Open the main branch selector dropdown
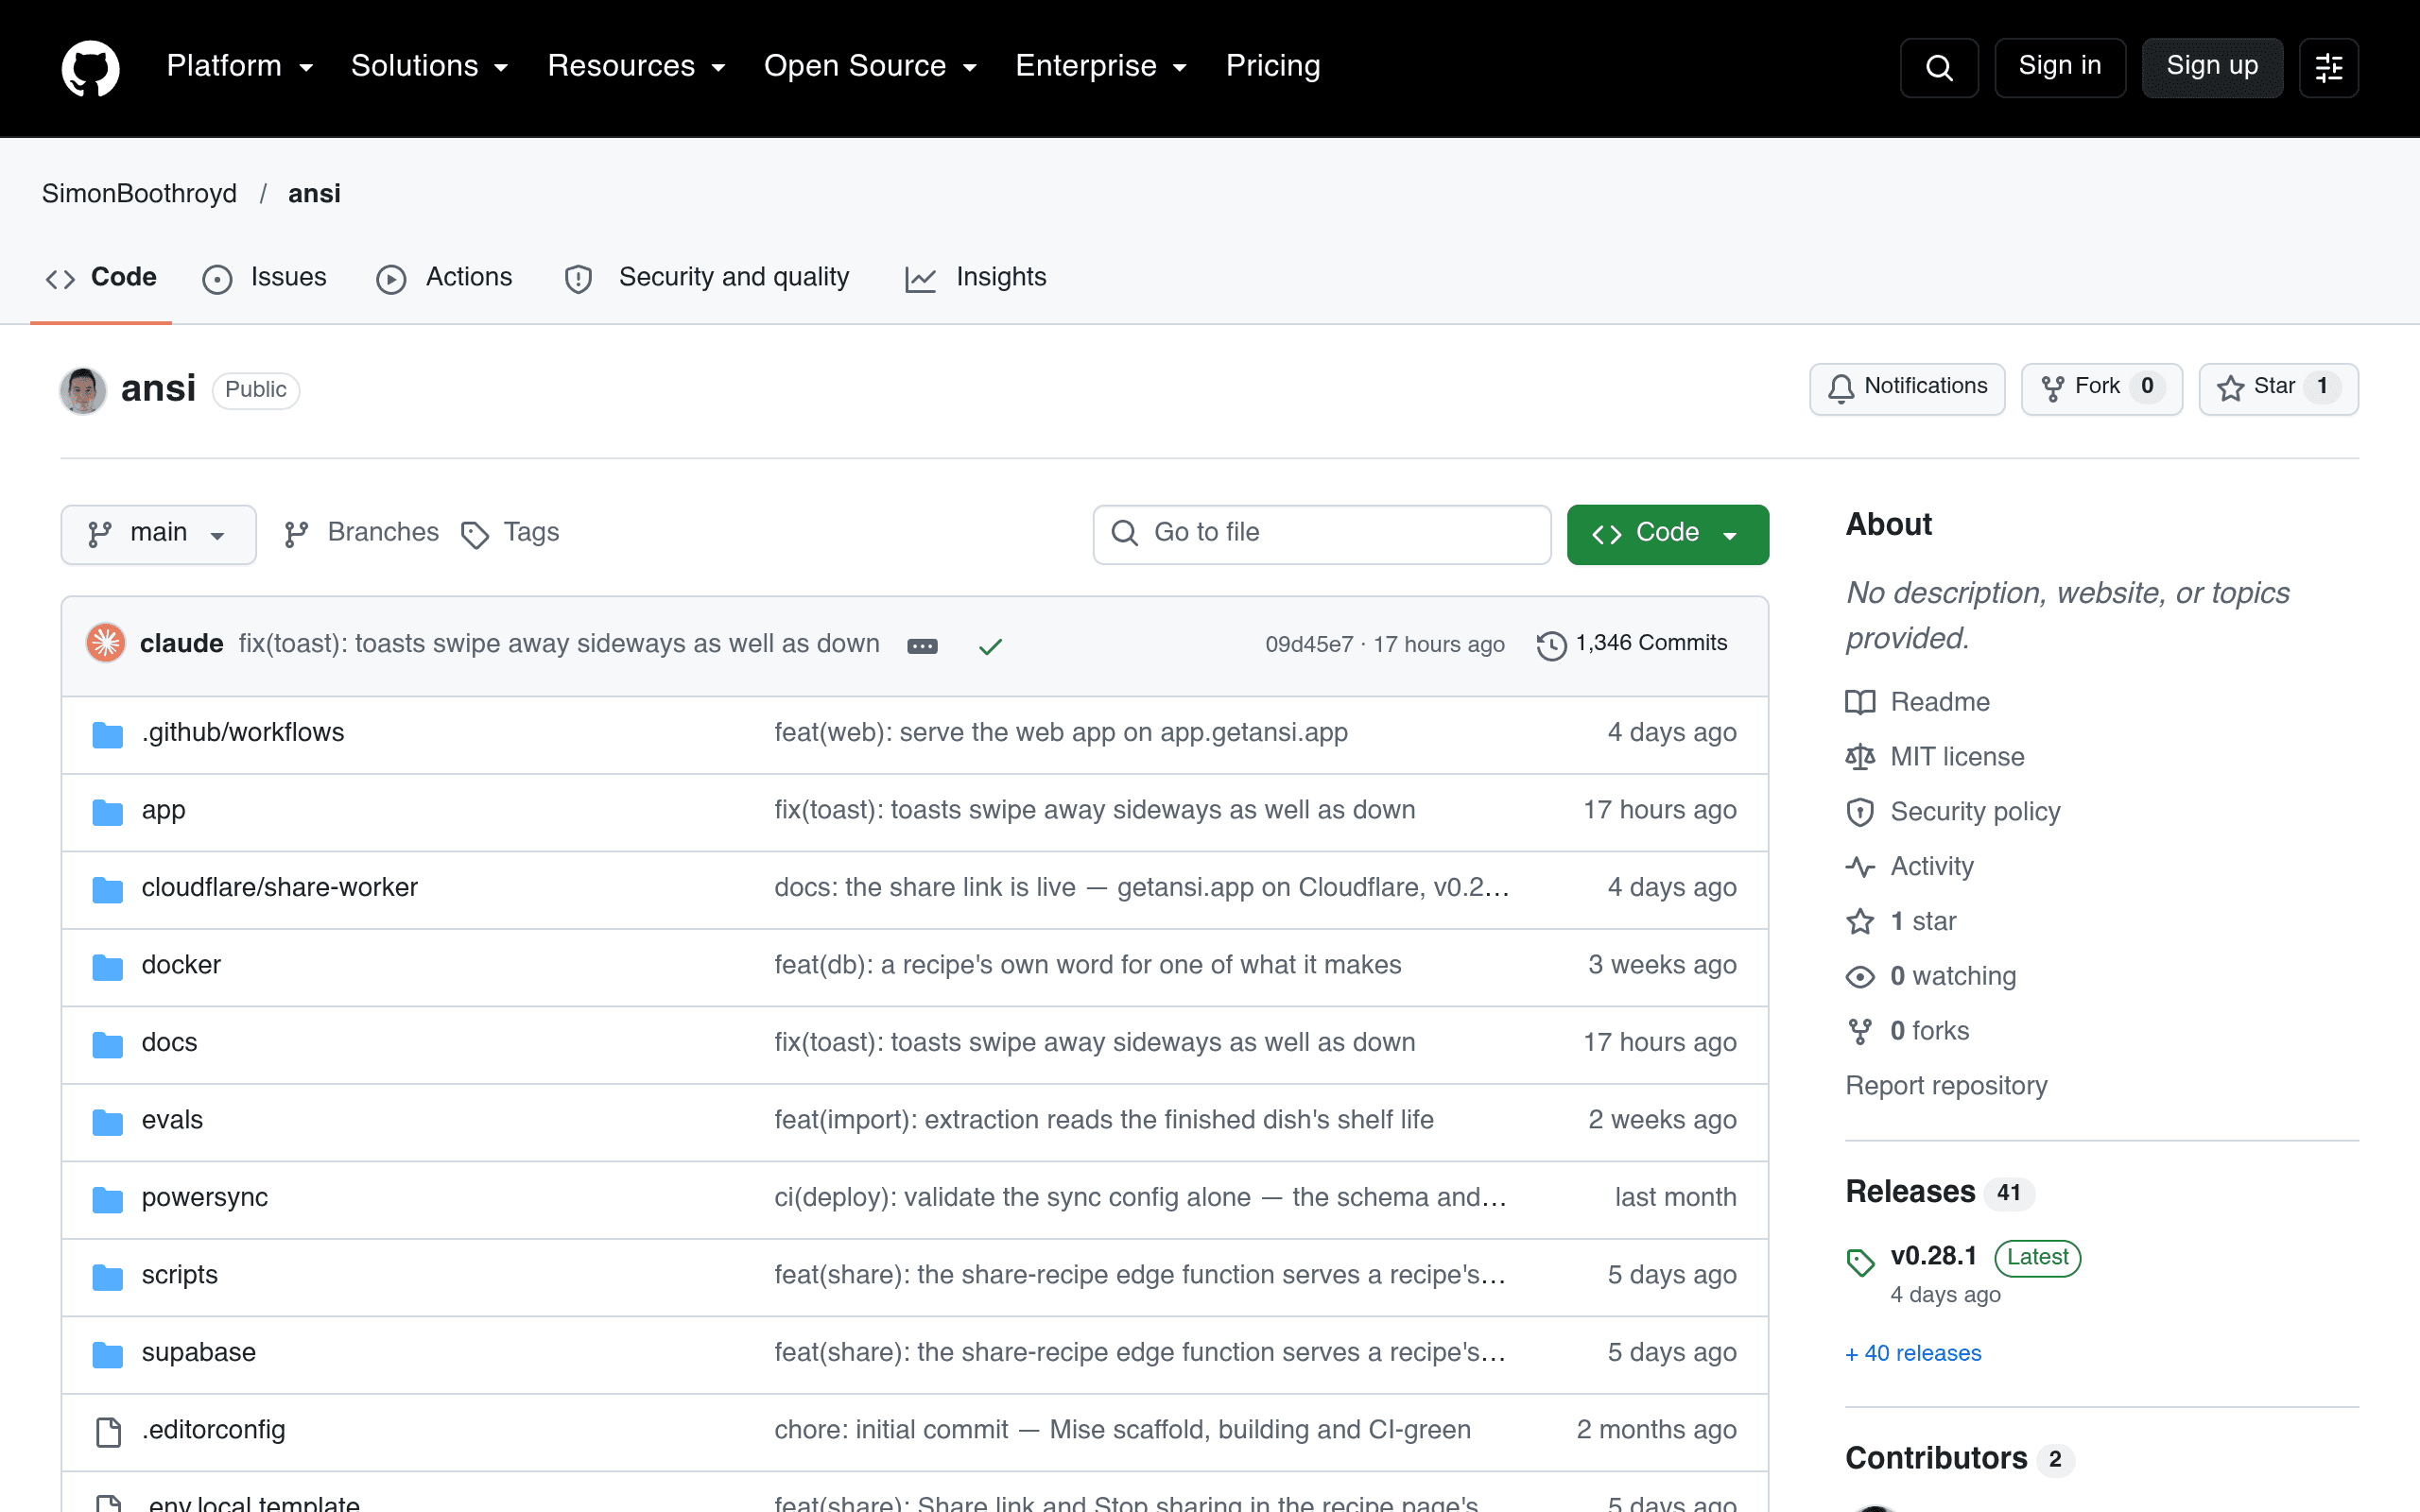This screenshot has width=2420, height=1512. 158,534
